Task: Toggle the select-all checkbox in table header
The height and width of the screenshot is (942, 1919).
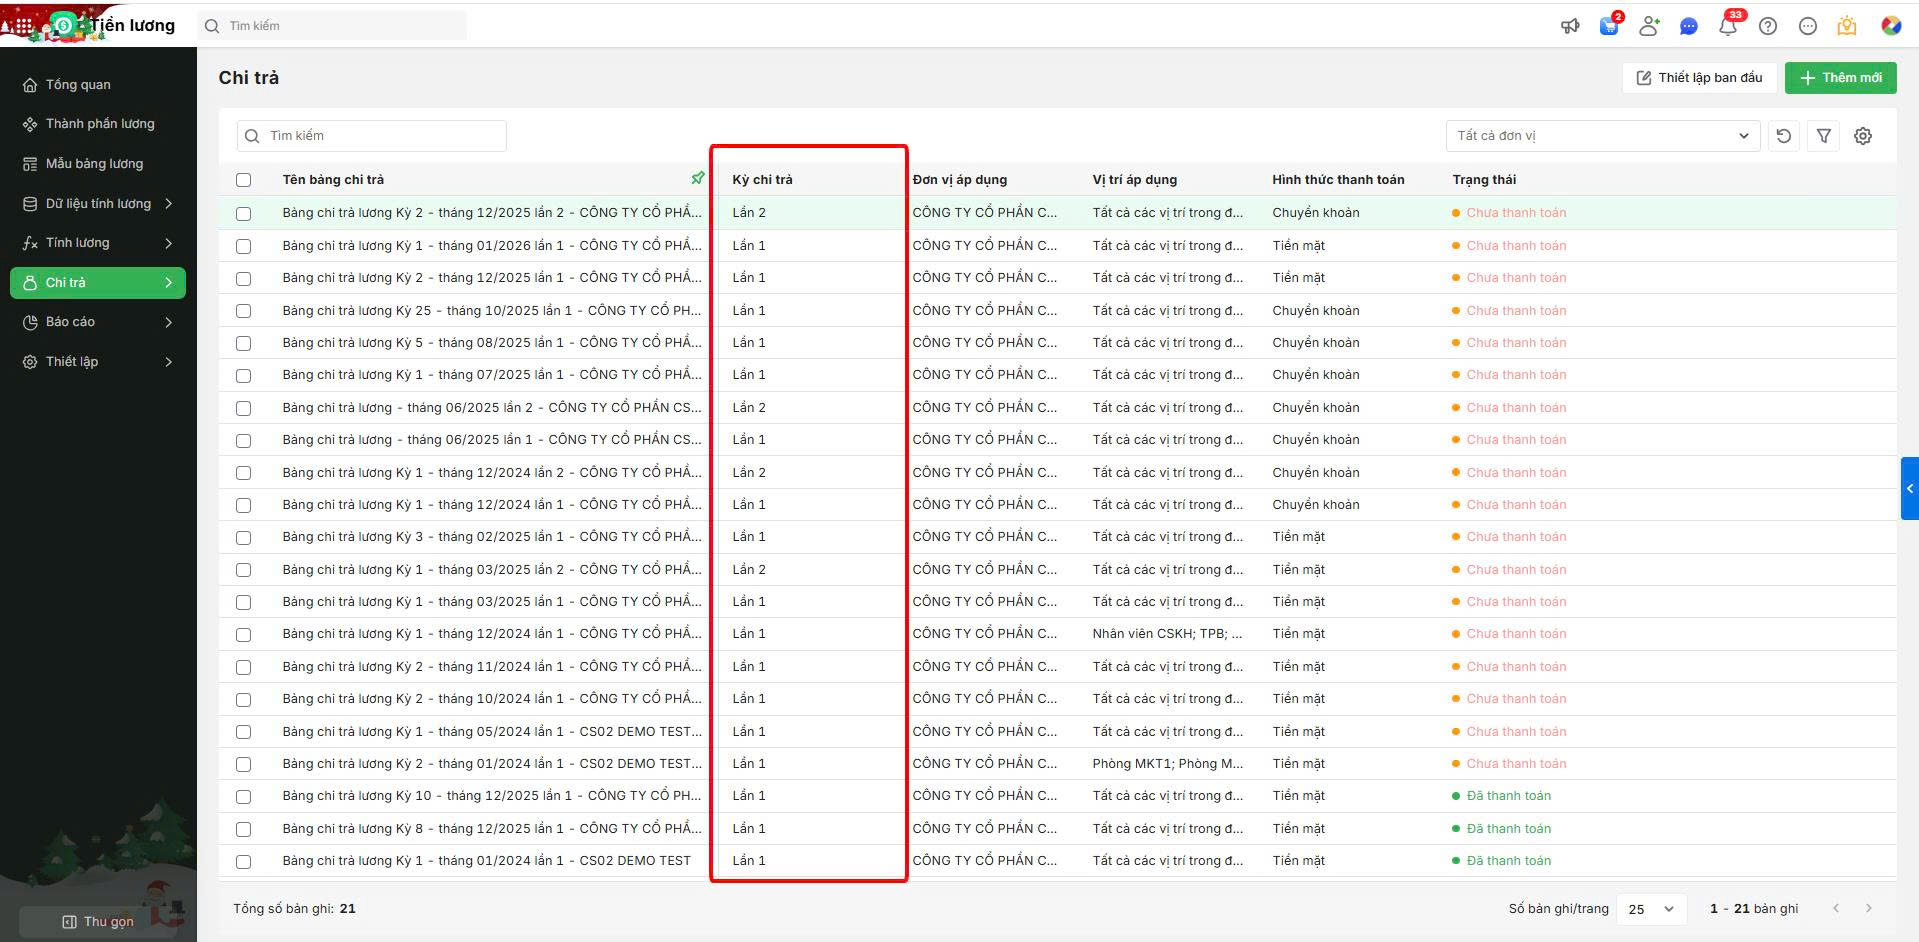Action: point(243,180)
